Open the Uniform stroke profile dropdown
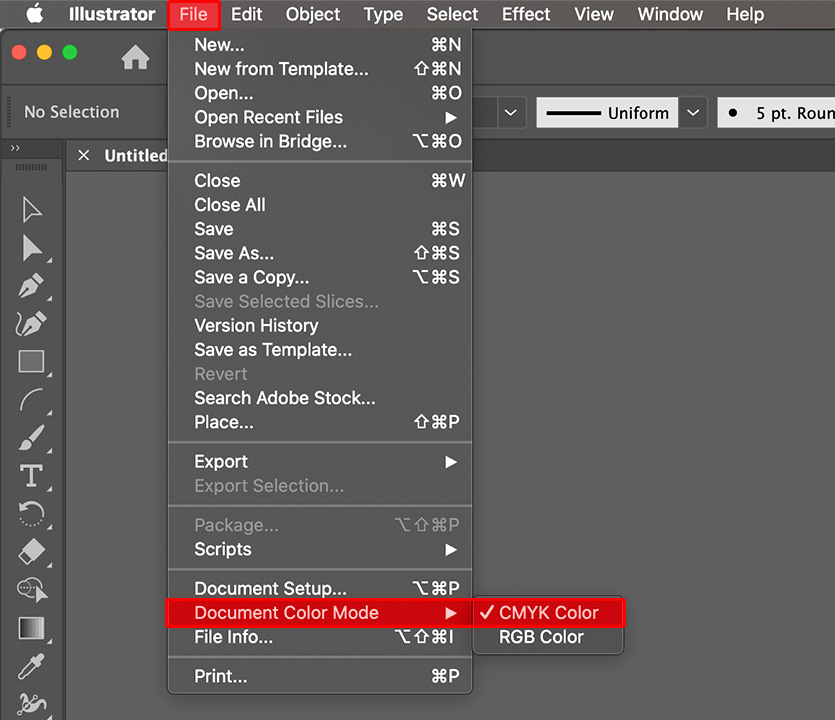 pyautogui.click(x=693, y=112)
